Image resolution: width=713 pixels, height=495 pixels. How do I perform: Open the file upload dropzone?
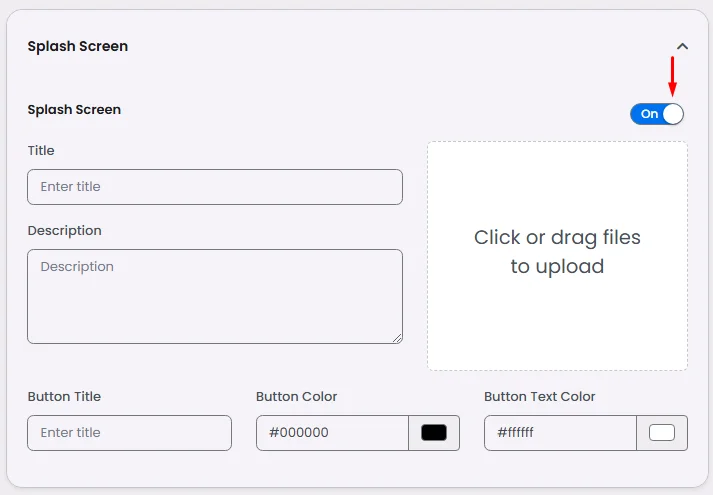(557, 256)
